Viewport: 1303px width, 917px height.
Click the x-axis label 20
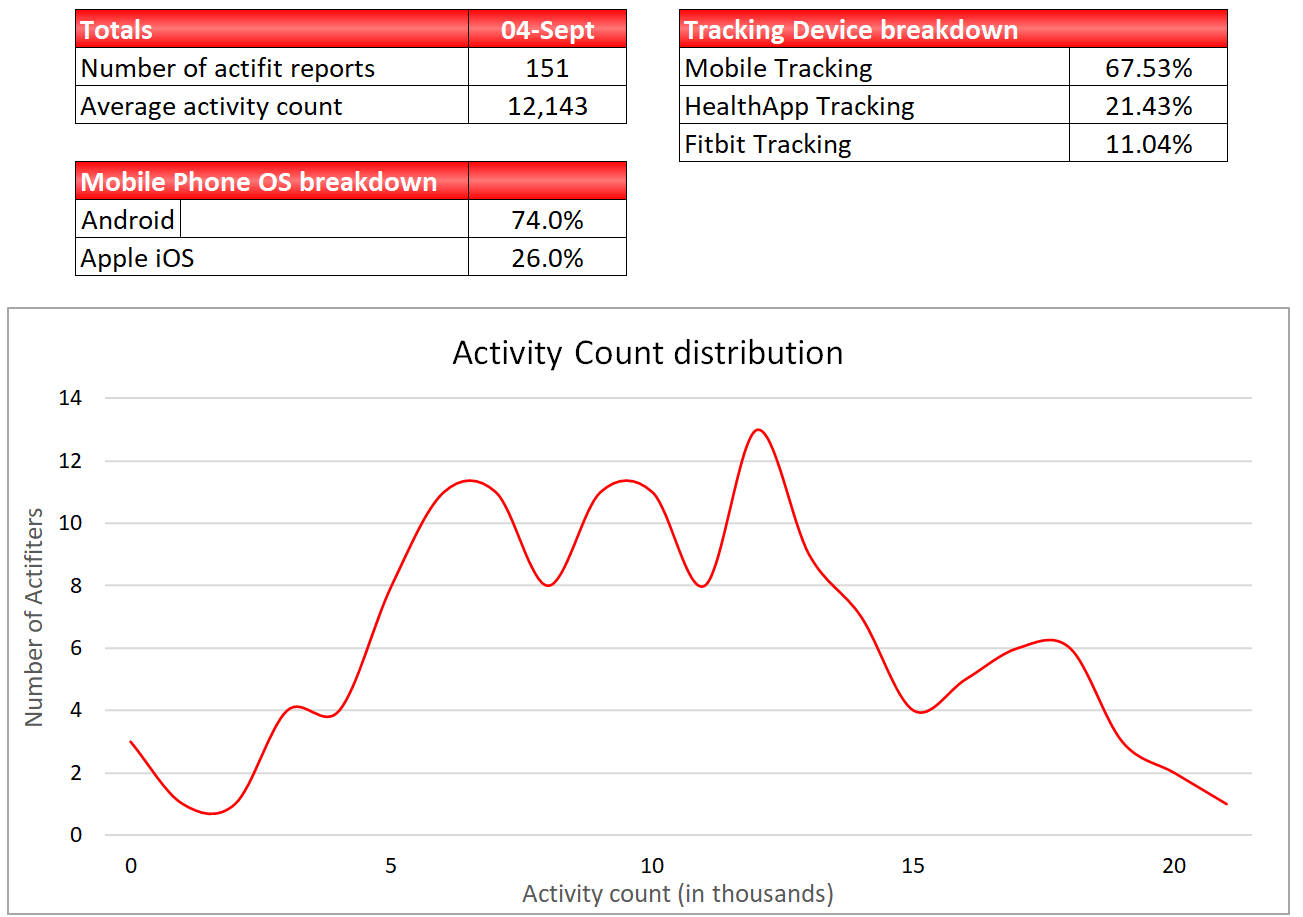pyautogui.click(x=1174, y=865)
